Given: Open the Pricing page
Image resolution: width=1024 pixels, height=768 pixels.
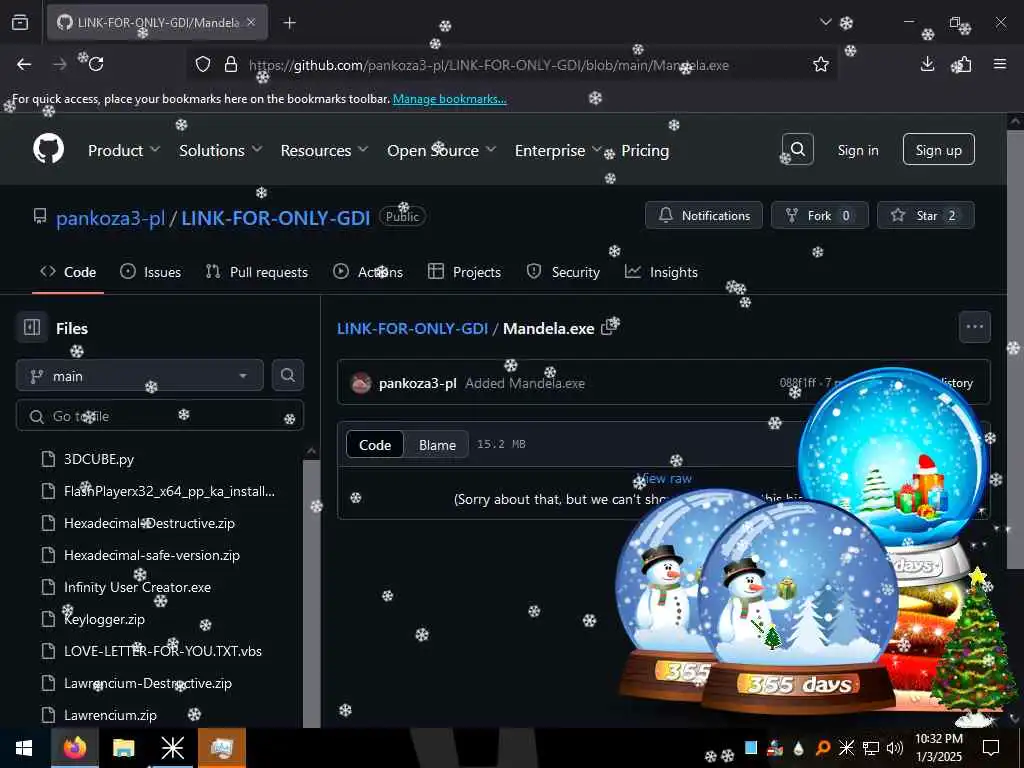Looking at the screenshot, I should pos(645,150).
